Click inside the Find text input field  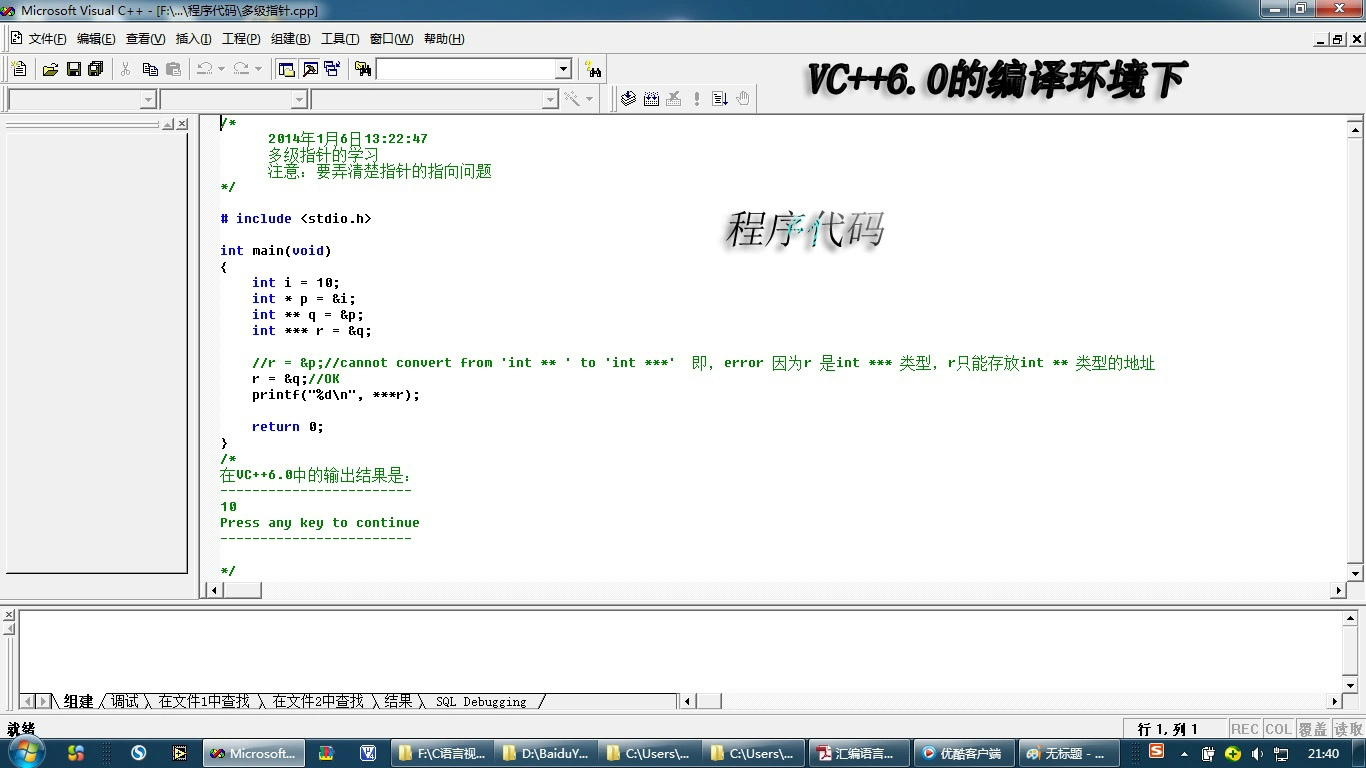click(465, 69)
